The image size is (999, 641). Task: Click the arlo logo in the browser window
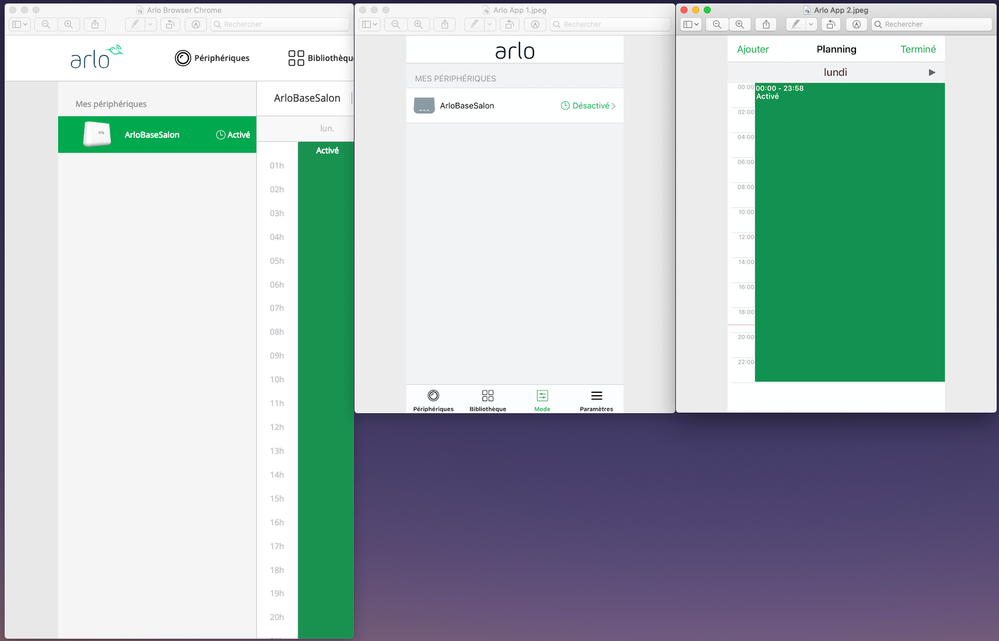(96, 57)
